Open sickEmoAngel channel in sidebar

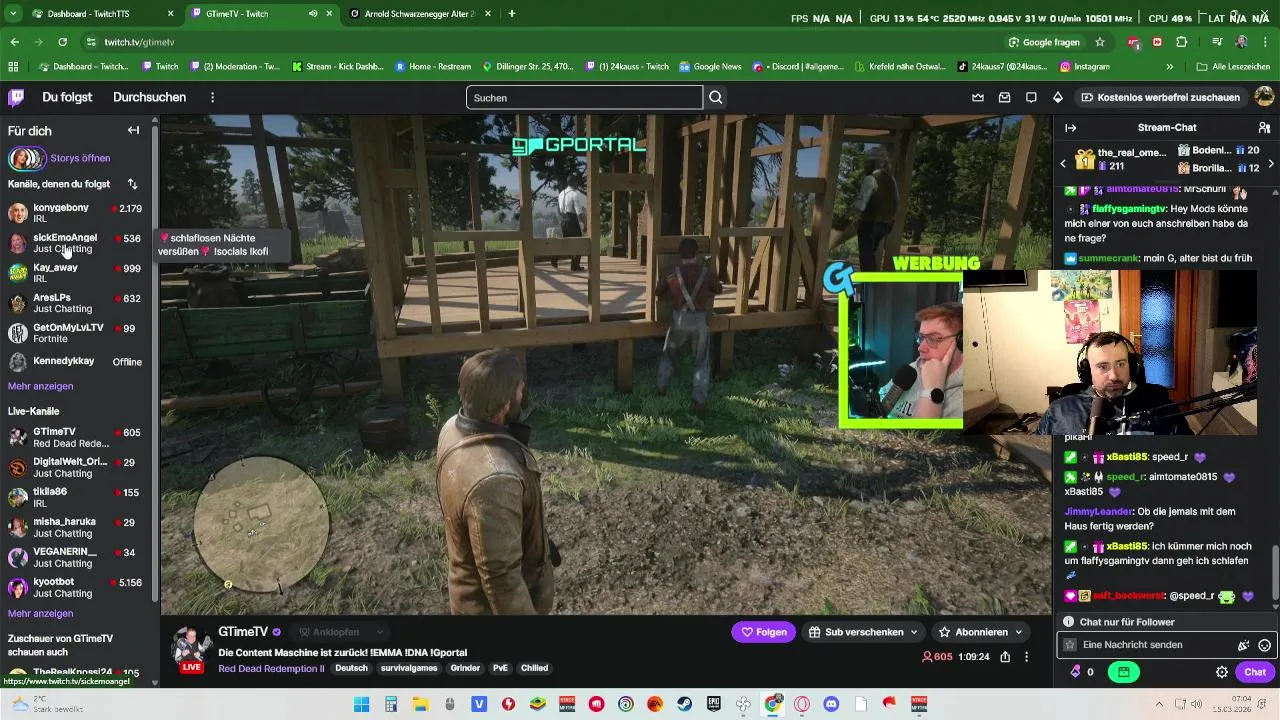tap(75, 243)
